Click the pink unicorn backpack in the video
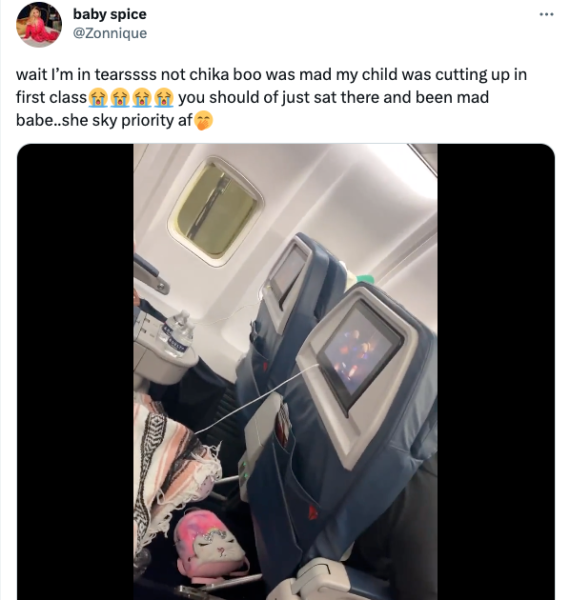Image resolution: width=570 pixels, height=600 pixels. pos(211,542)
